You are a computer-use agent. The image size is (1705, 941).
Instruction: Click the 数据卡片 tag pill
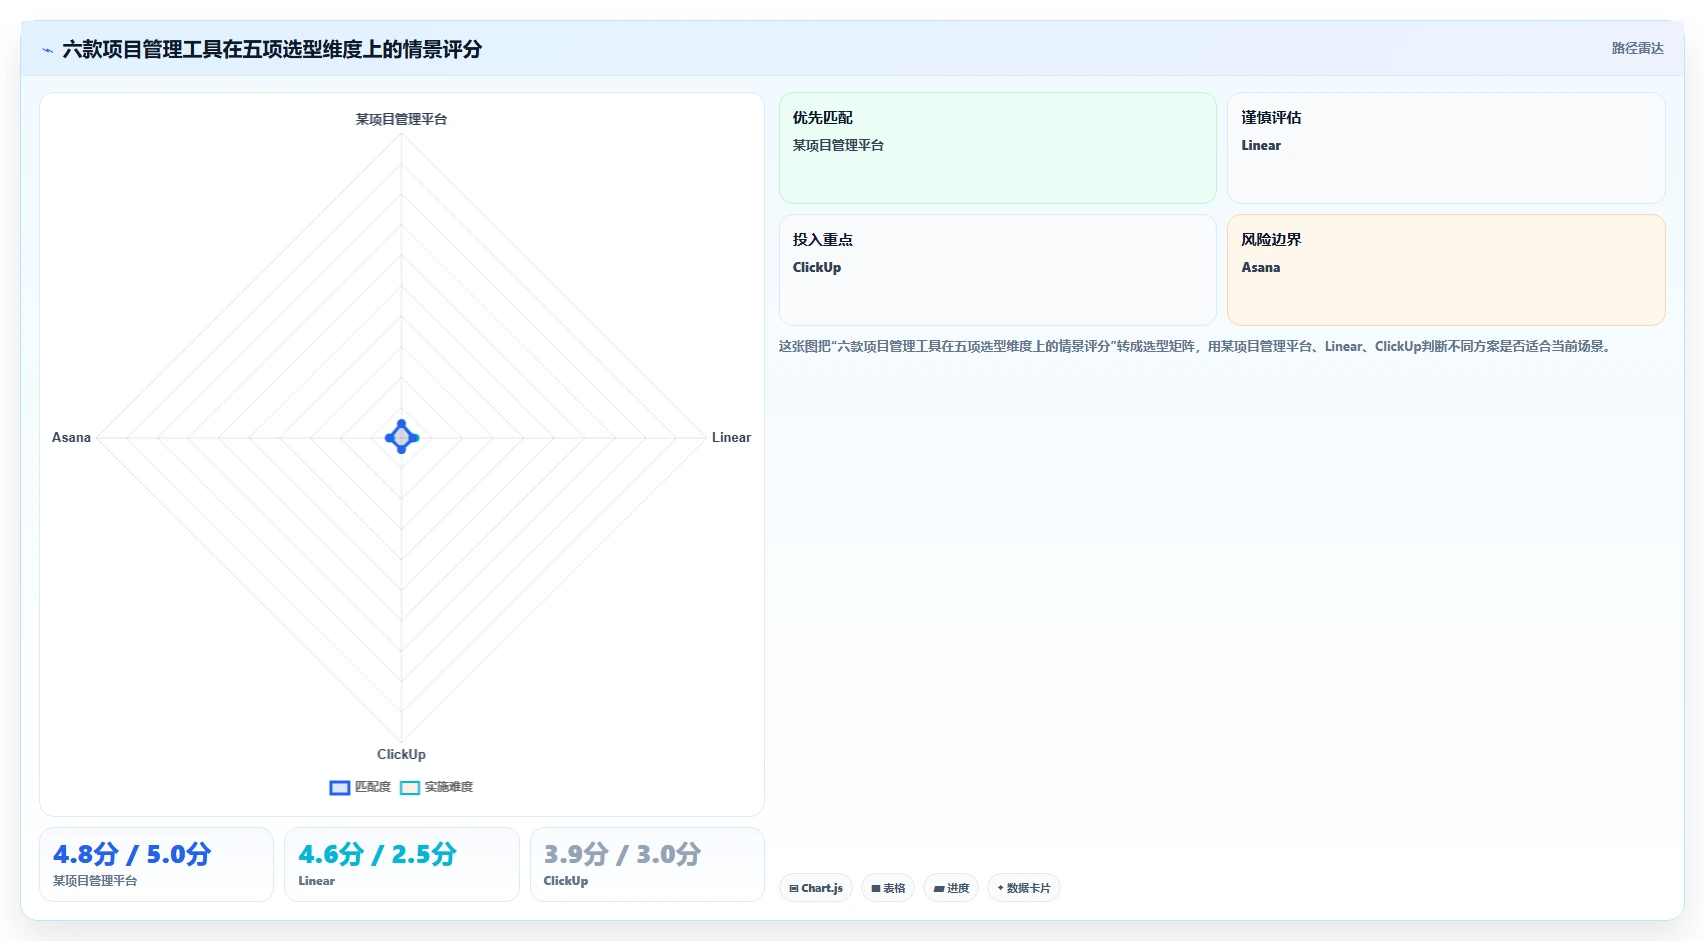click(x=1024, y=888)
